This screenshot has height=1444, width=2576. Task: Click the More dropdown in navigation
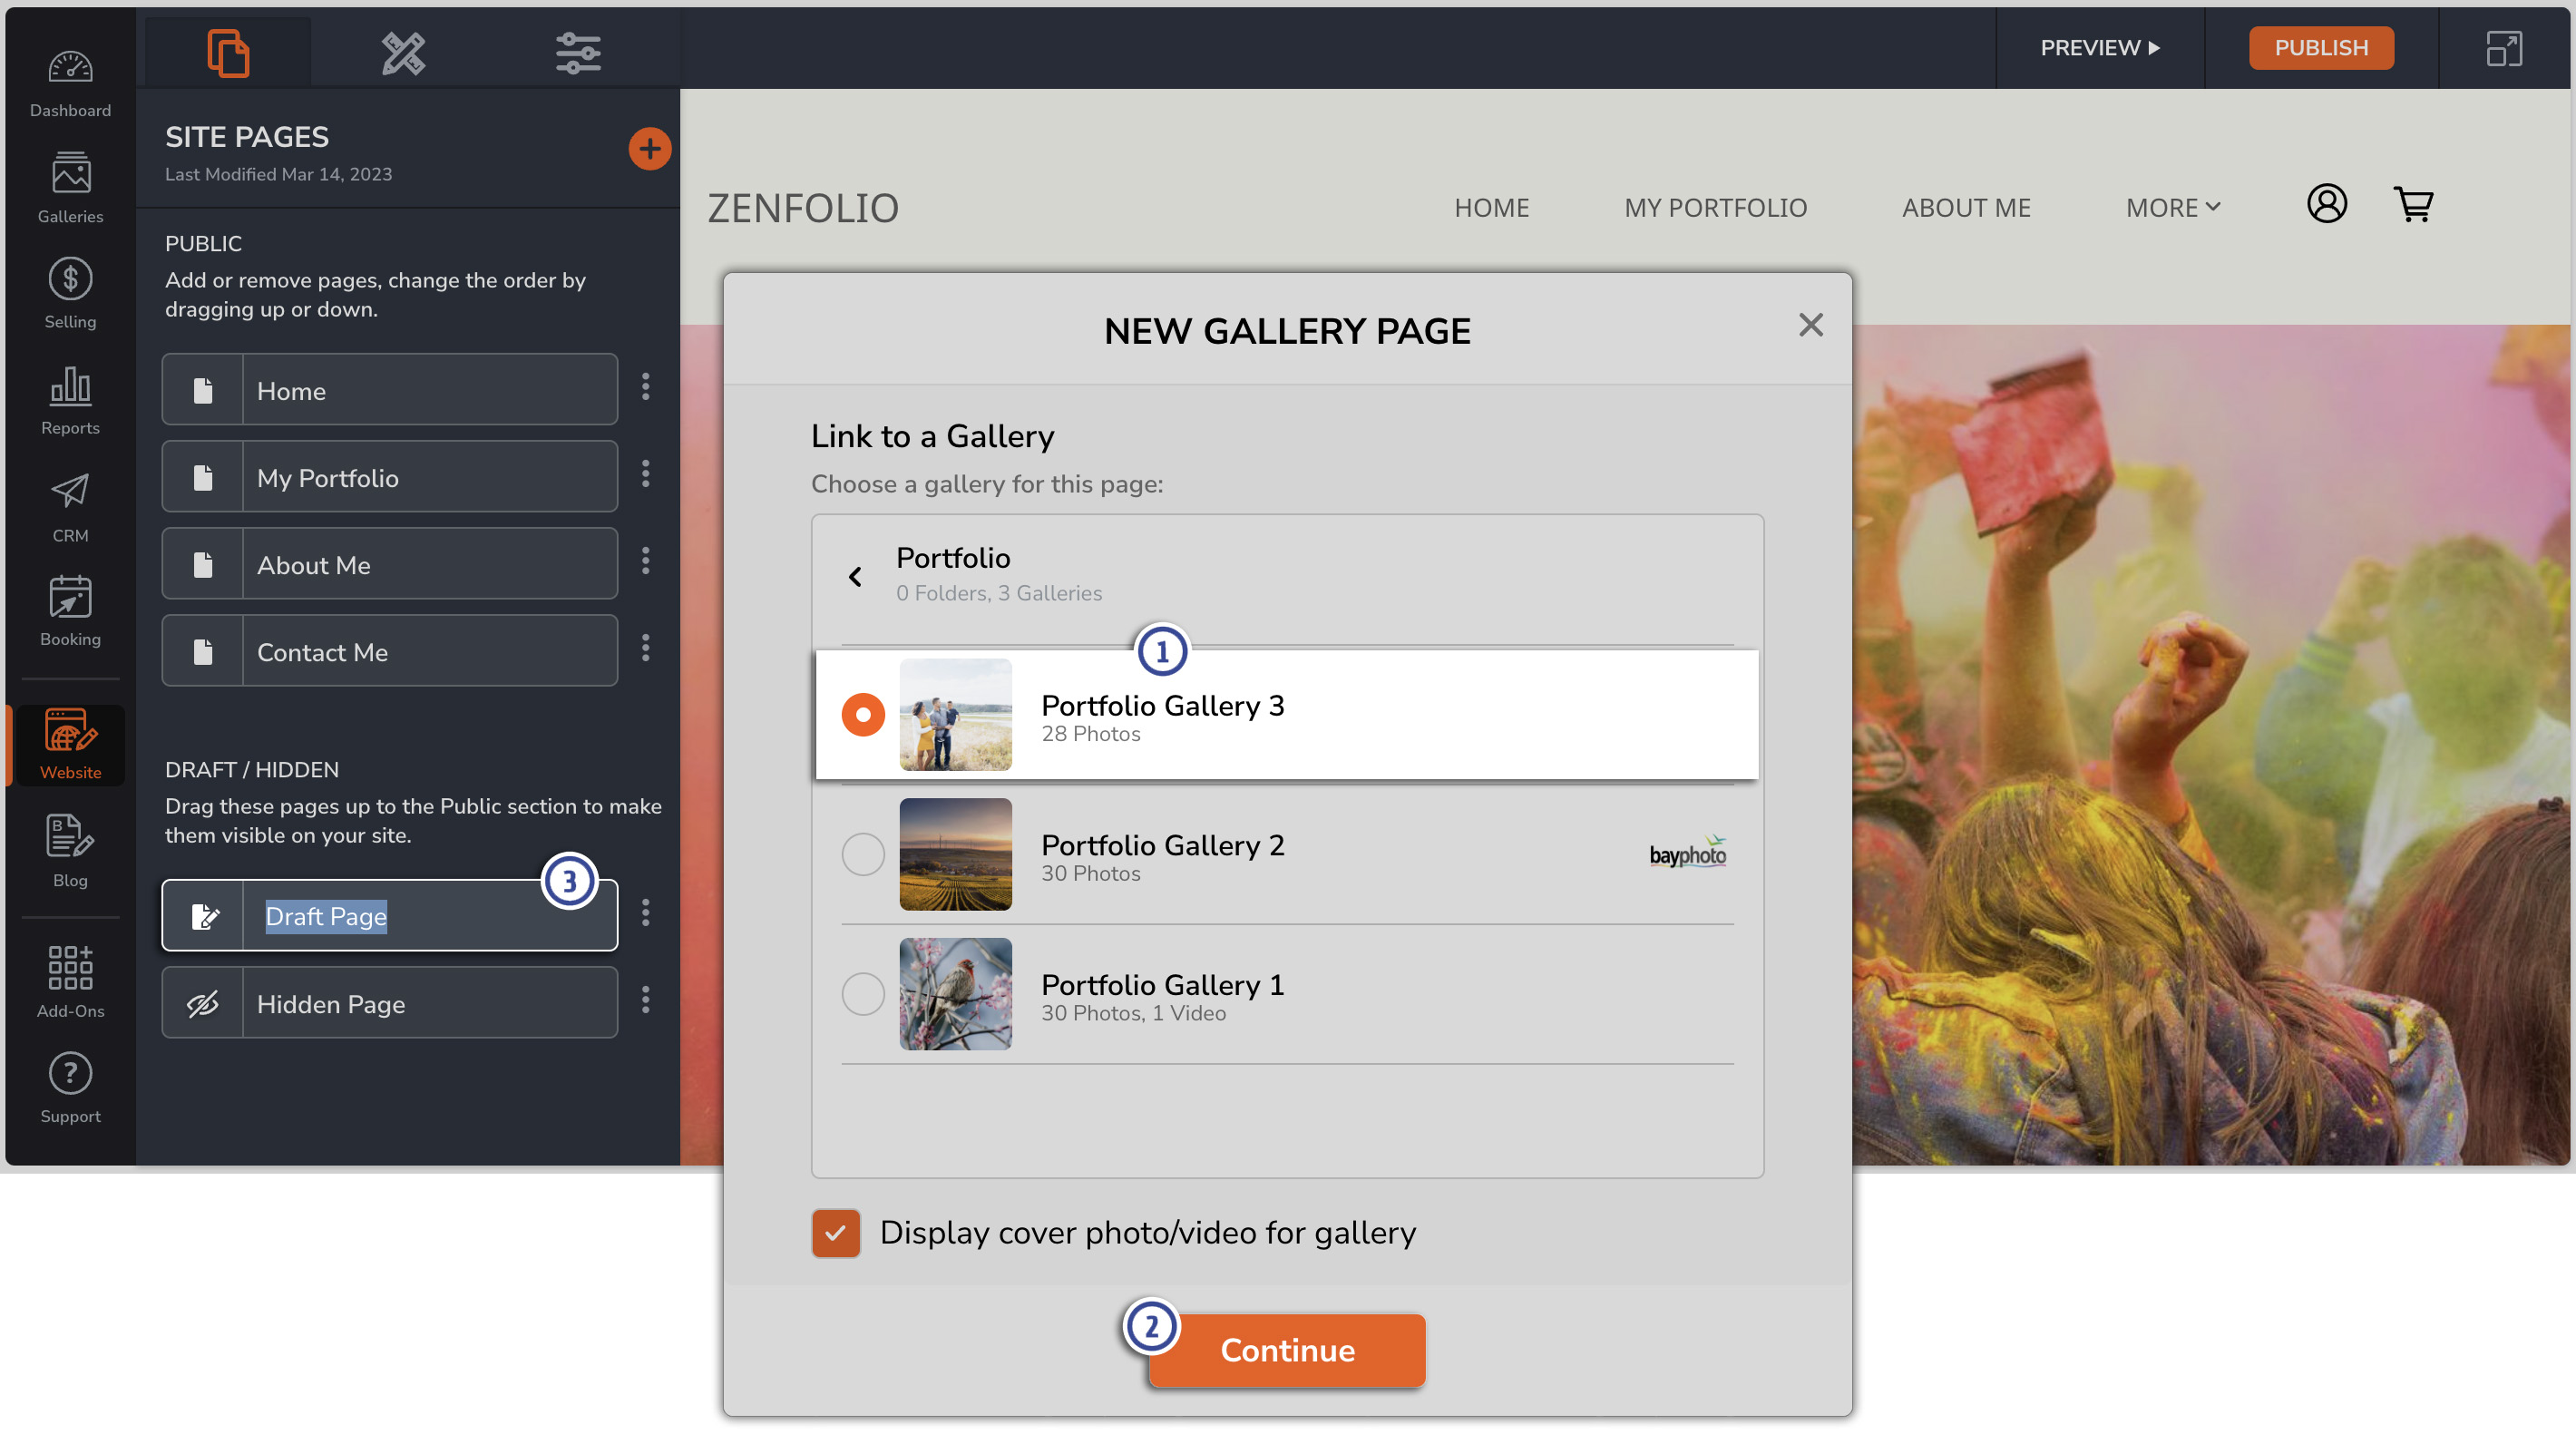click(2171, 207)
